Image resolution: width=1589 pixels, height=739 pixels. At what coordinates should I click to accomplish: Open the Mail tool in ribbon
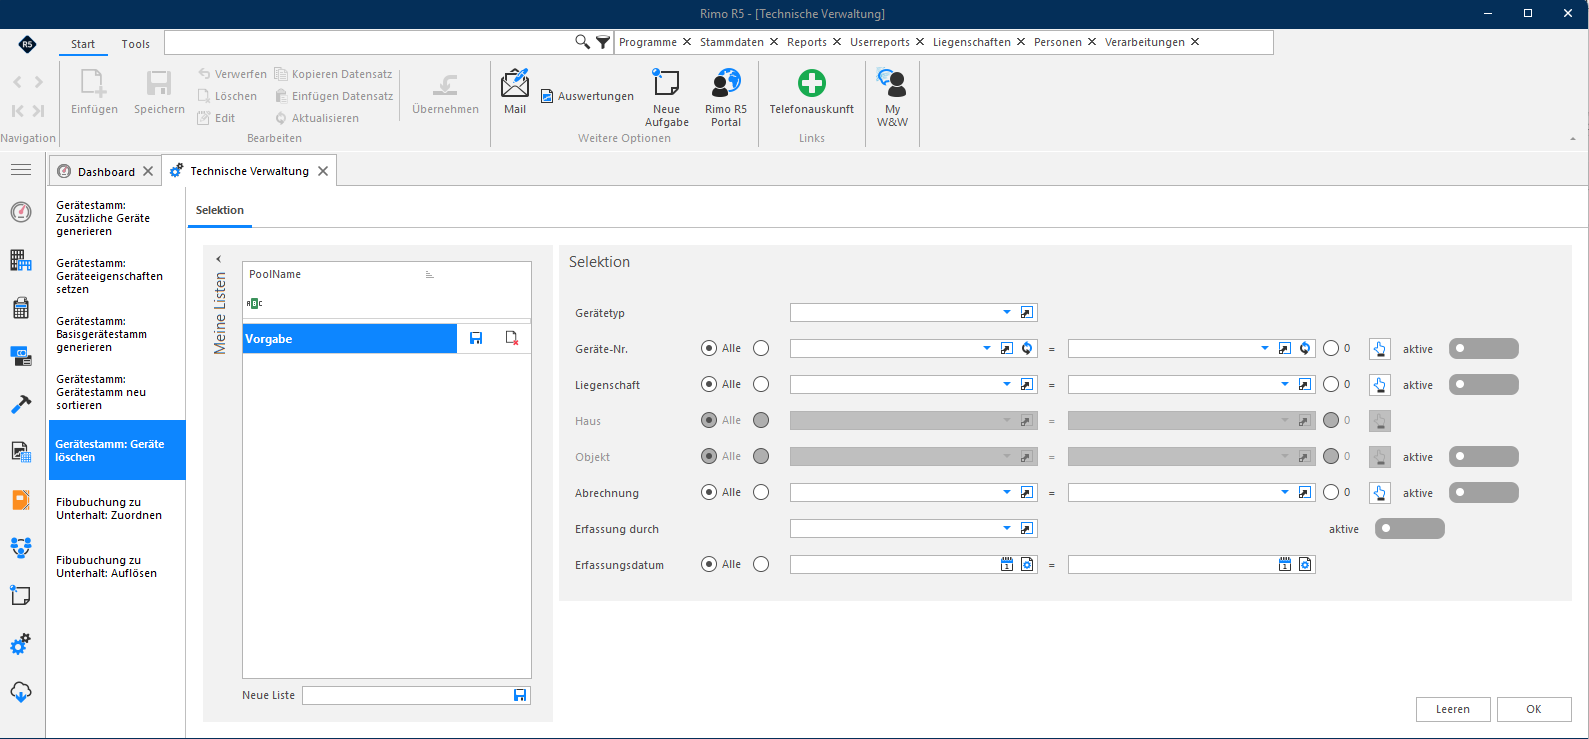click(515, 91)
